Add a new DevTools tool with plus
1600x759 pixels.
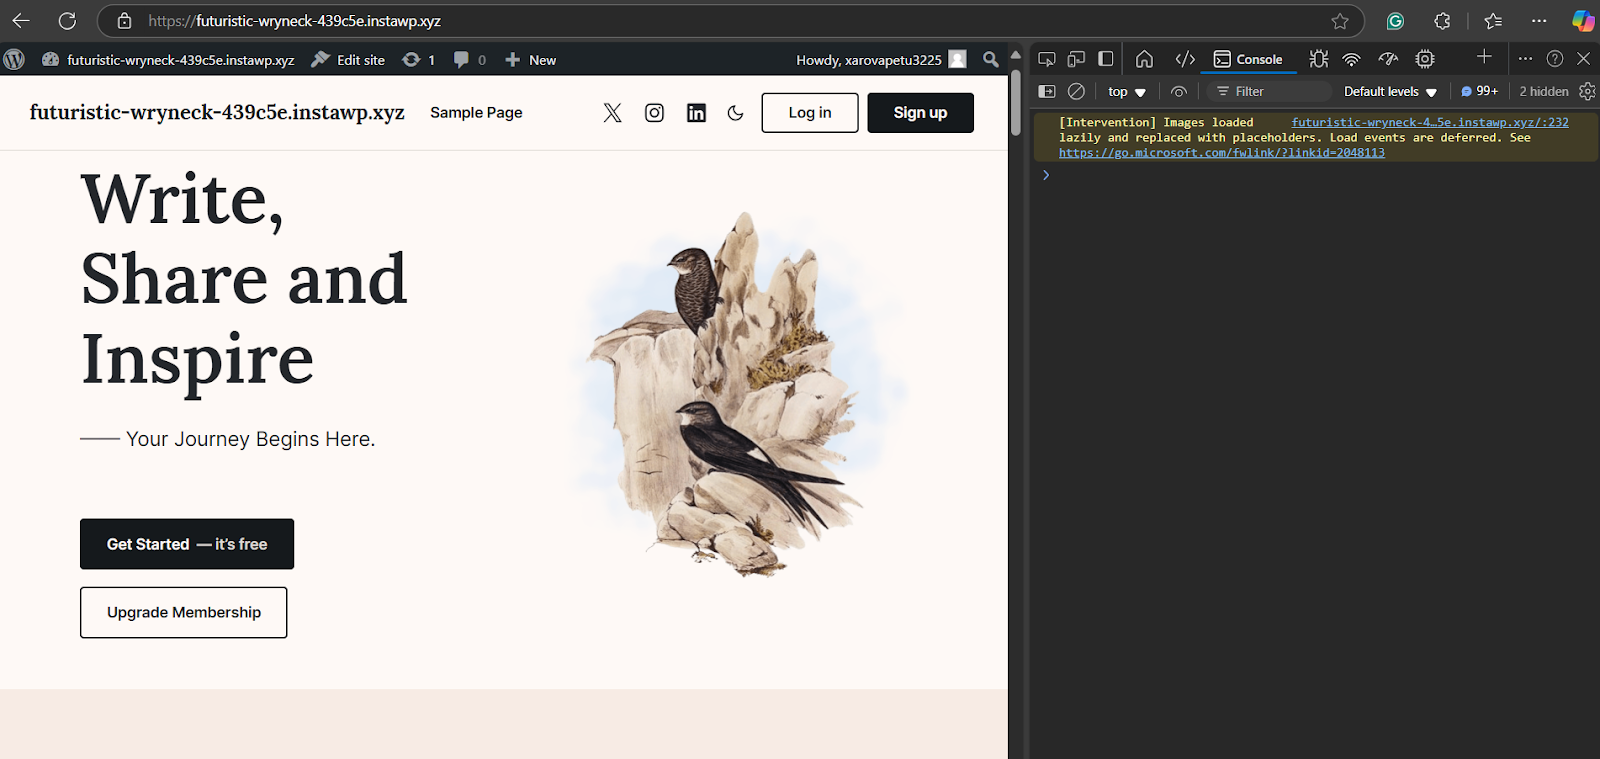point(1484,57)
